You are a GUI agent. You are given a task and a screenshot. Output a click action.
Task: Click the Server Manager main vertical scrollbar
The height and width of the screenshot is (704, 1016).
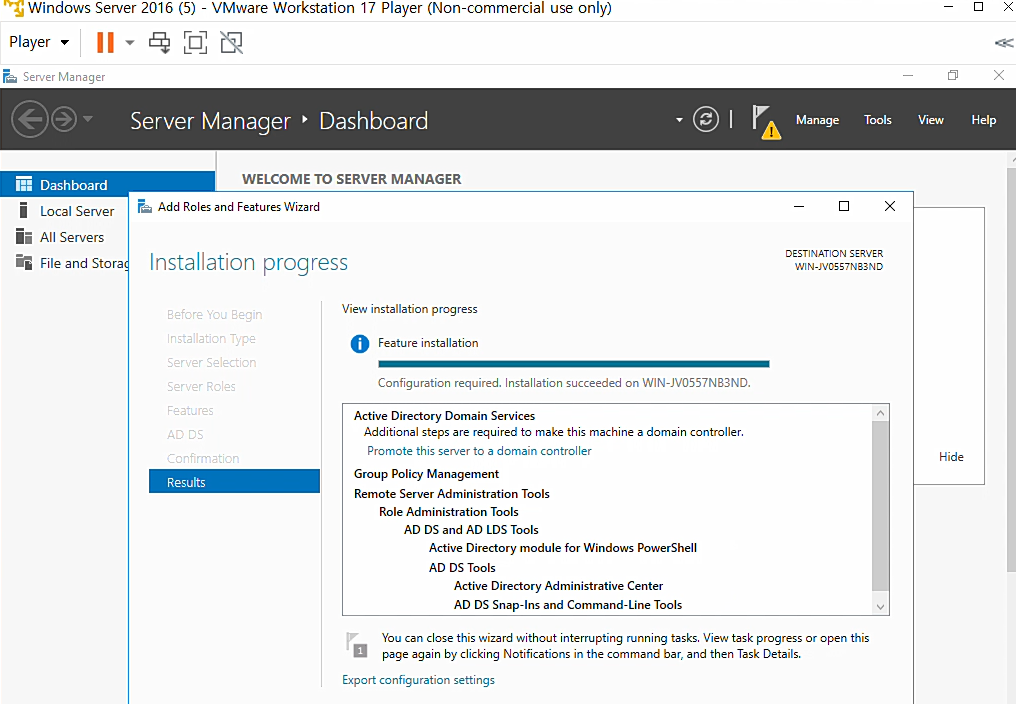tap(1011, 370)
